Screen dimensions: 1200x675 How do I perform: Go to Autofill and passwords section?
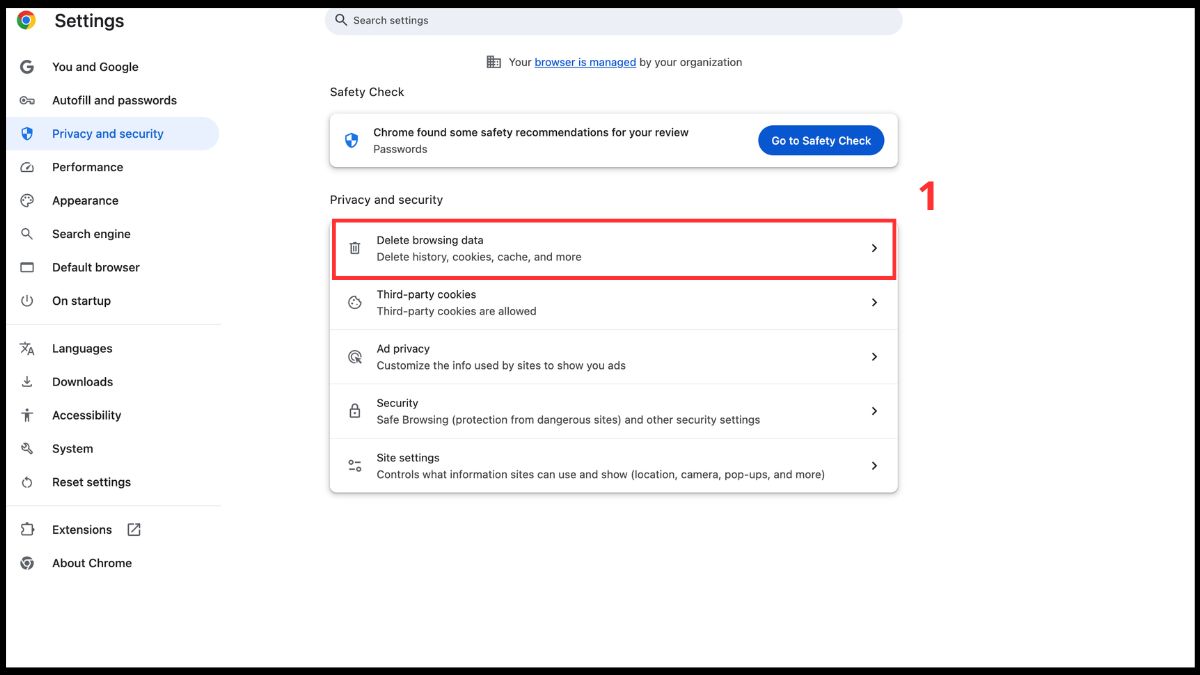(x=112, y=100)
